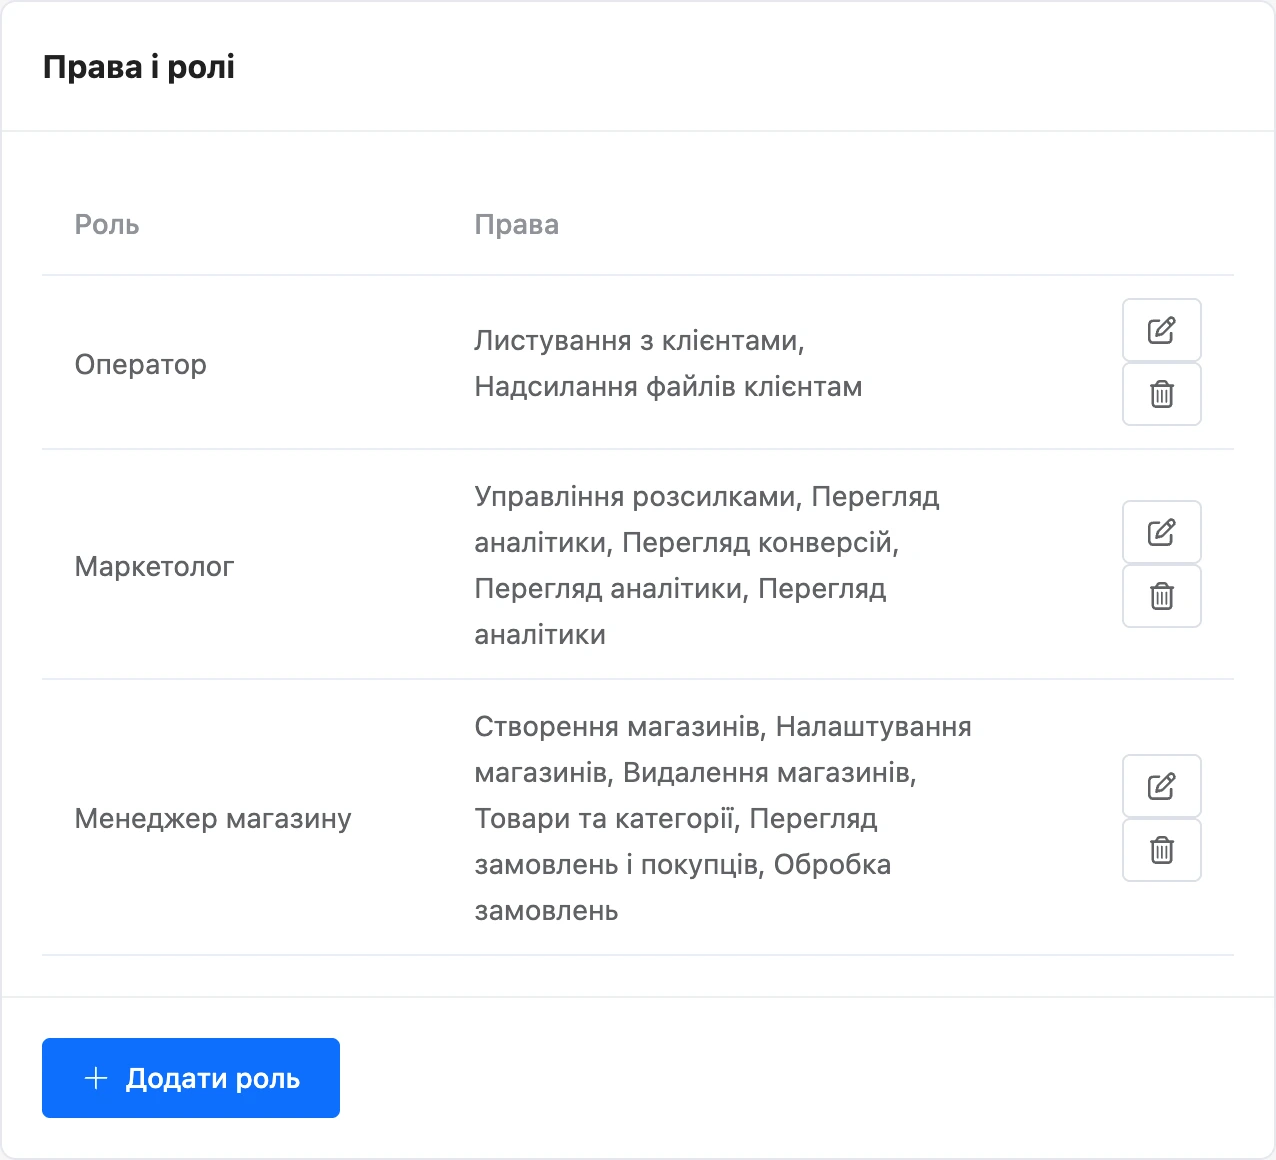Select the Оператор role name
The height and width of the screenshot is (1160, 1276).
[x=141, y=364]
